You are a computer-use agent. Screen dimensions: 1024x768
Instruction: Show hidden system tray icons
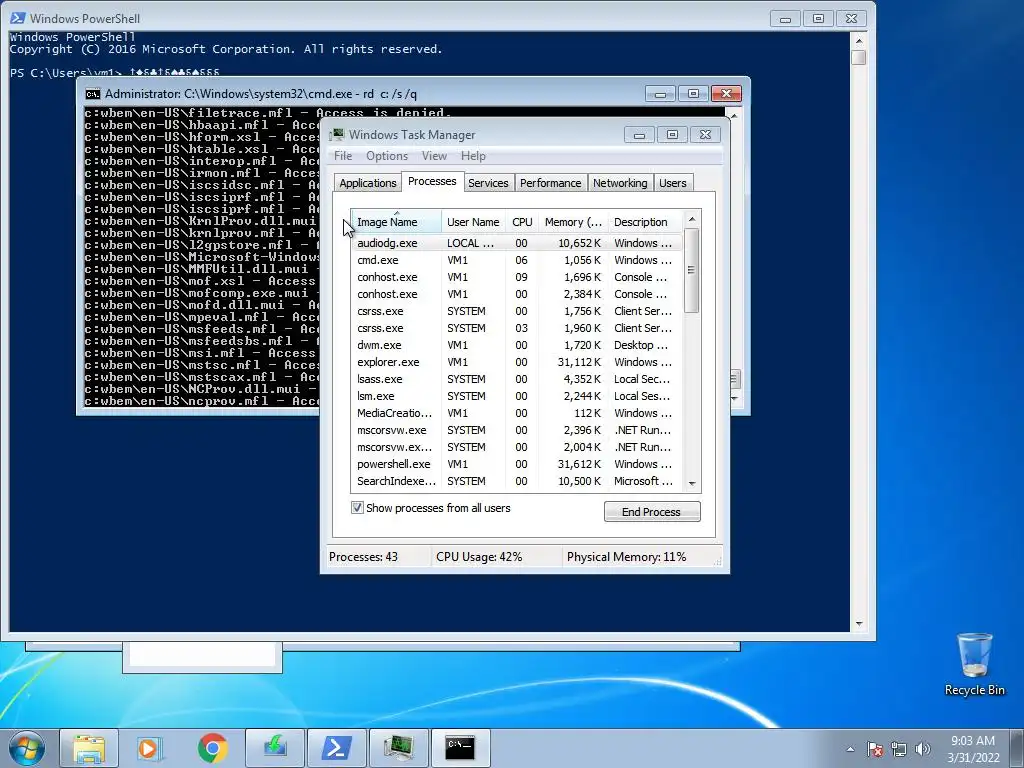pos(850,749)
